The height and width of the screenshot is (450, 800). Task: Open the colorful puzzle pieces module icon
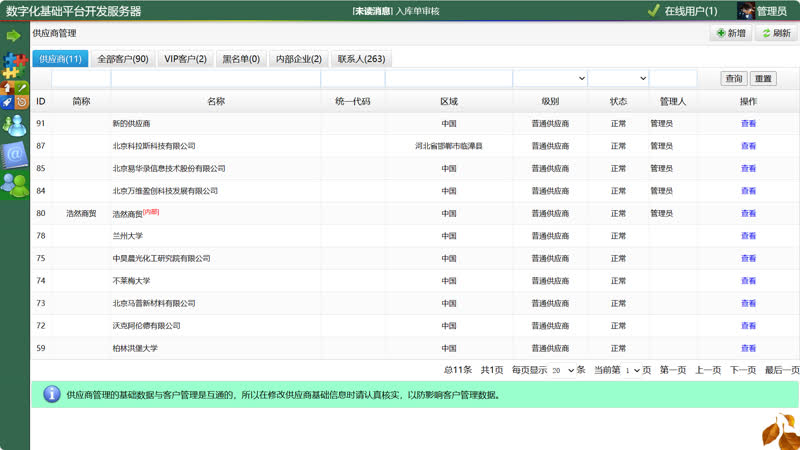(x=14, y=66)
